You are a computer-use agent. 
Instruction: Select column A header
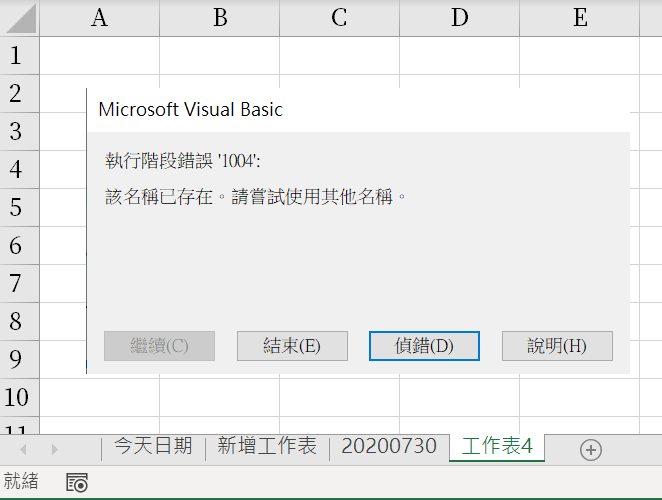[x=100, y=18]
